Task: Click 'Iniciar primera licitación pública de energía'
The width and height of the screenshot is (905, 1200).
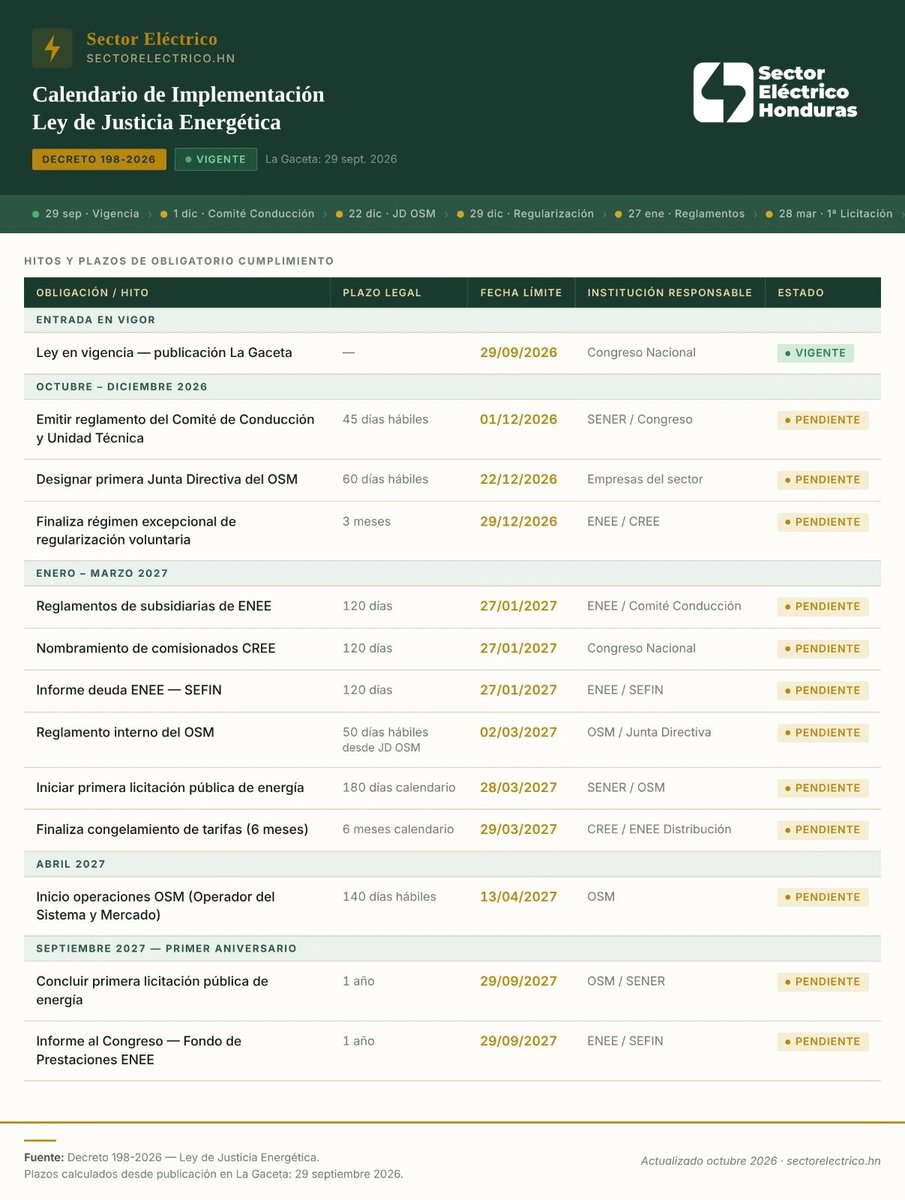Action: point(170,787)
